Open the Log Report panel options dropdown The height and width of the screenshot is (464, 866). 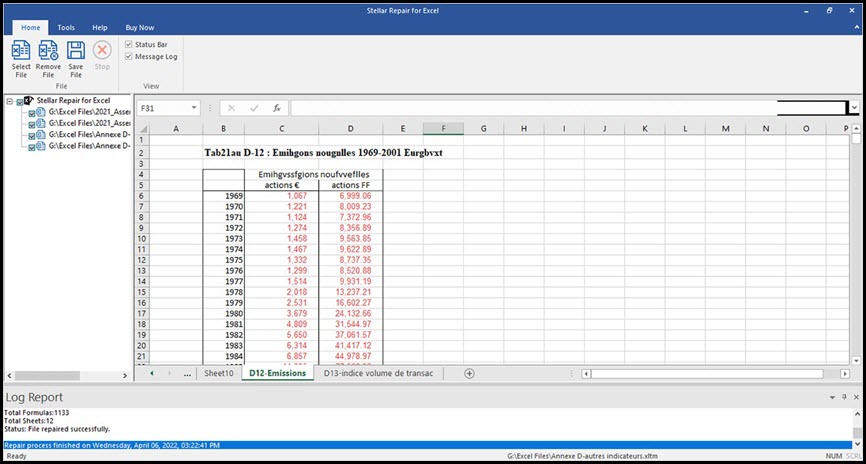[x=833, y=397]
